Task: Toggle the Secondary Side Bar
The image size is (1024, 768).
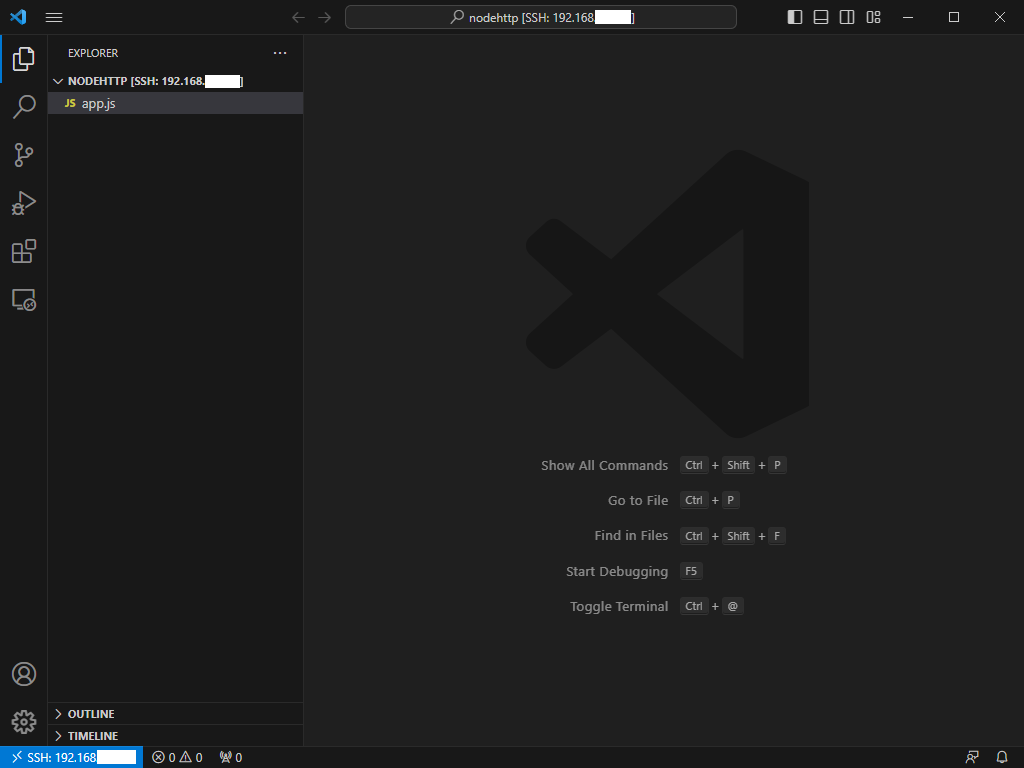Action: pos(846,17)
